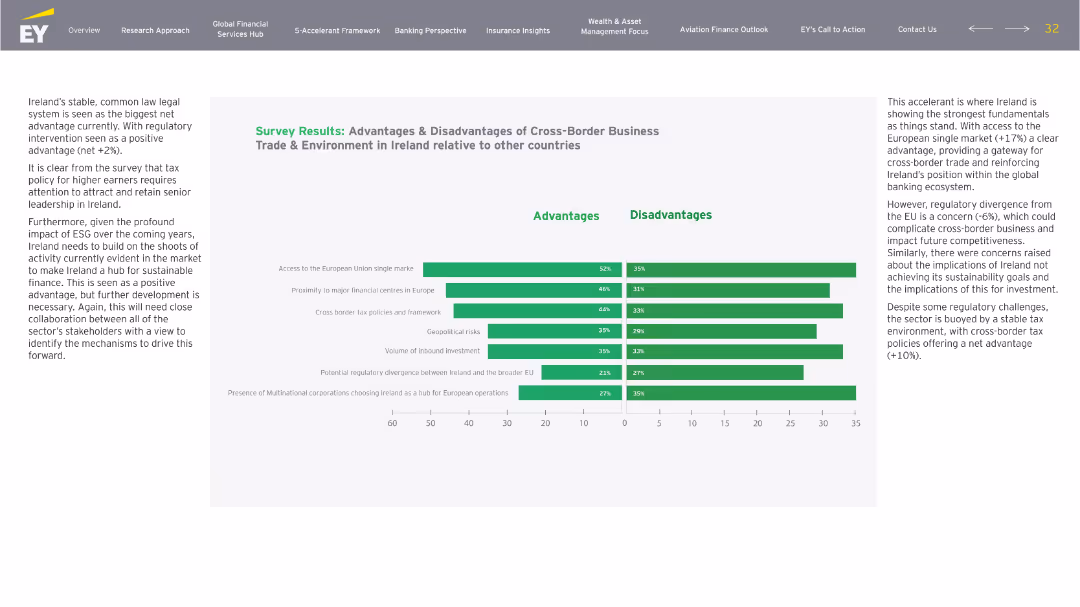Click the paragraph starting 'It is clear from the survey'

tap(110, 186)
